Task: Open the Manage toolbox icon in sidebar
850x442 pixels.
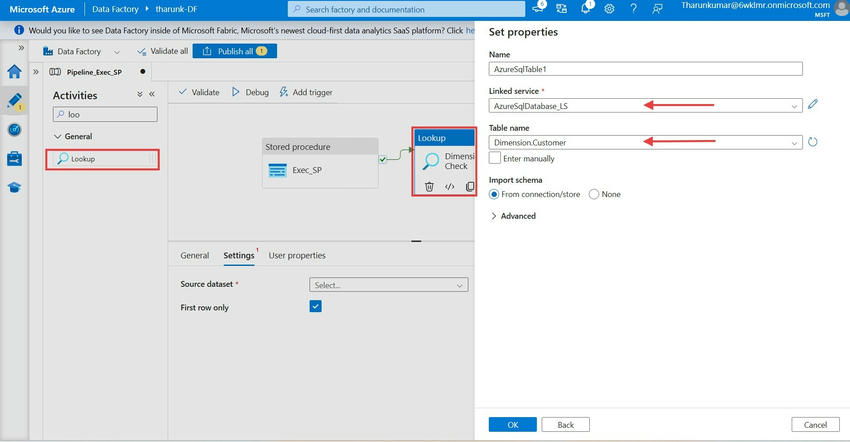Action: [x=14, y=158]
